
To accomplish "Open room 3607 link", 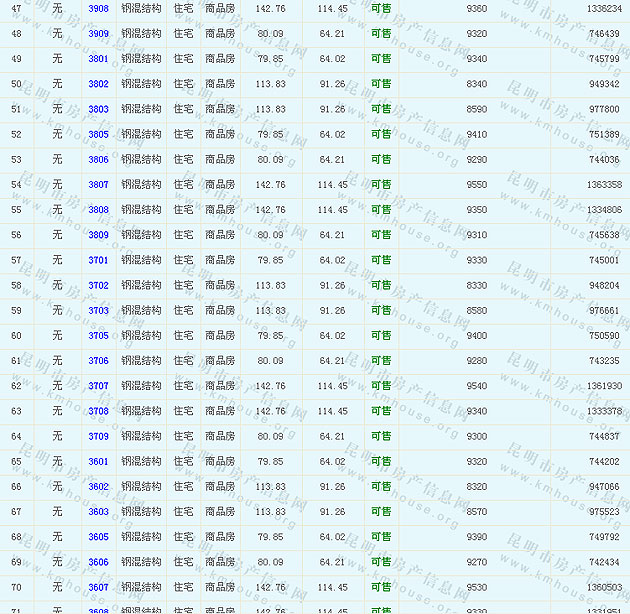I will tap(98, 587).
